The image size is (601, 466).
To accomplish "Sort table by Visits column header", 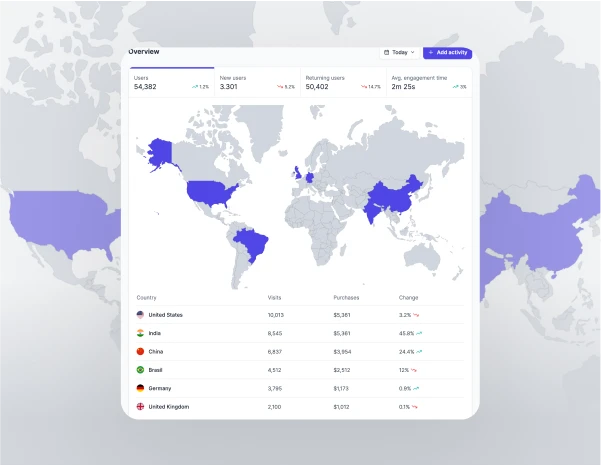I will (x=275, y=297).
